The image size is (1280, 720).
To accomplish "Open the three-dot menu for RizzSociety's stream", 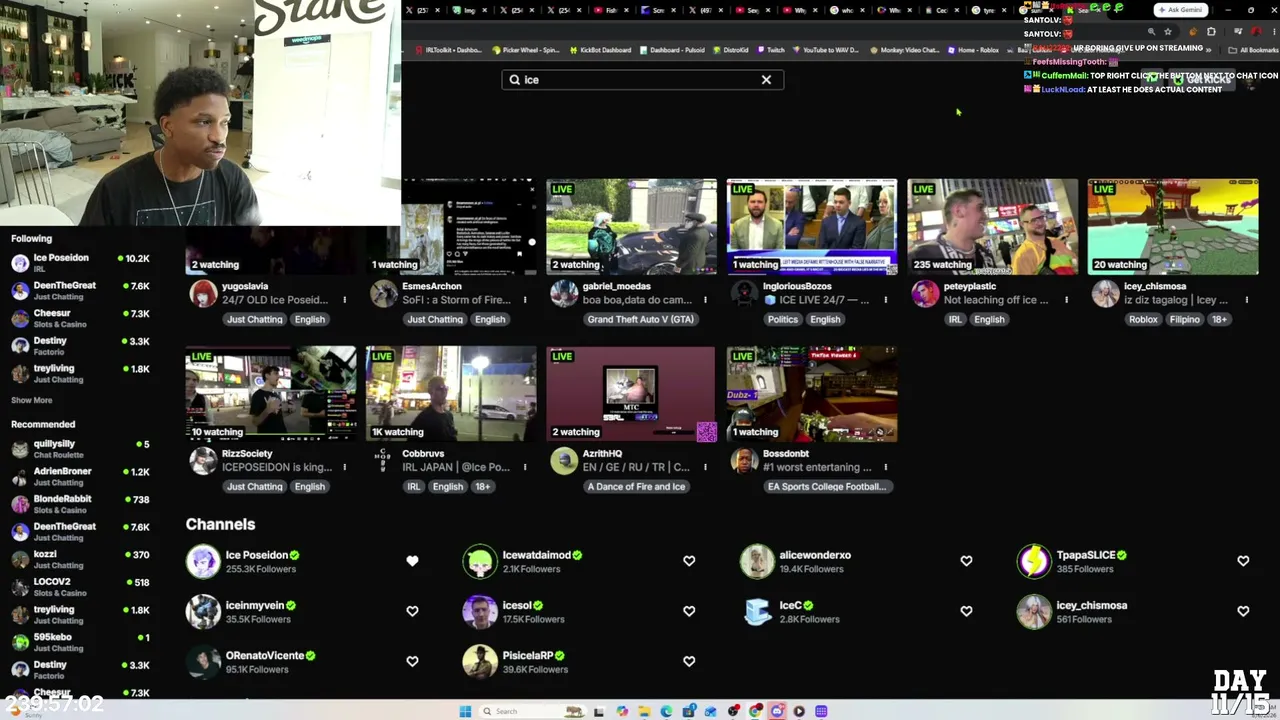I will click(344, 467).
